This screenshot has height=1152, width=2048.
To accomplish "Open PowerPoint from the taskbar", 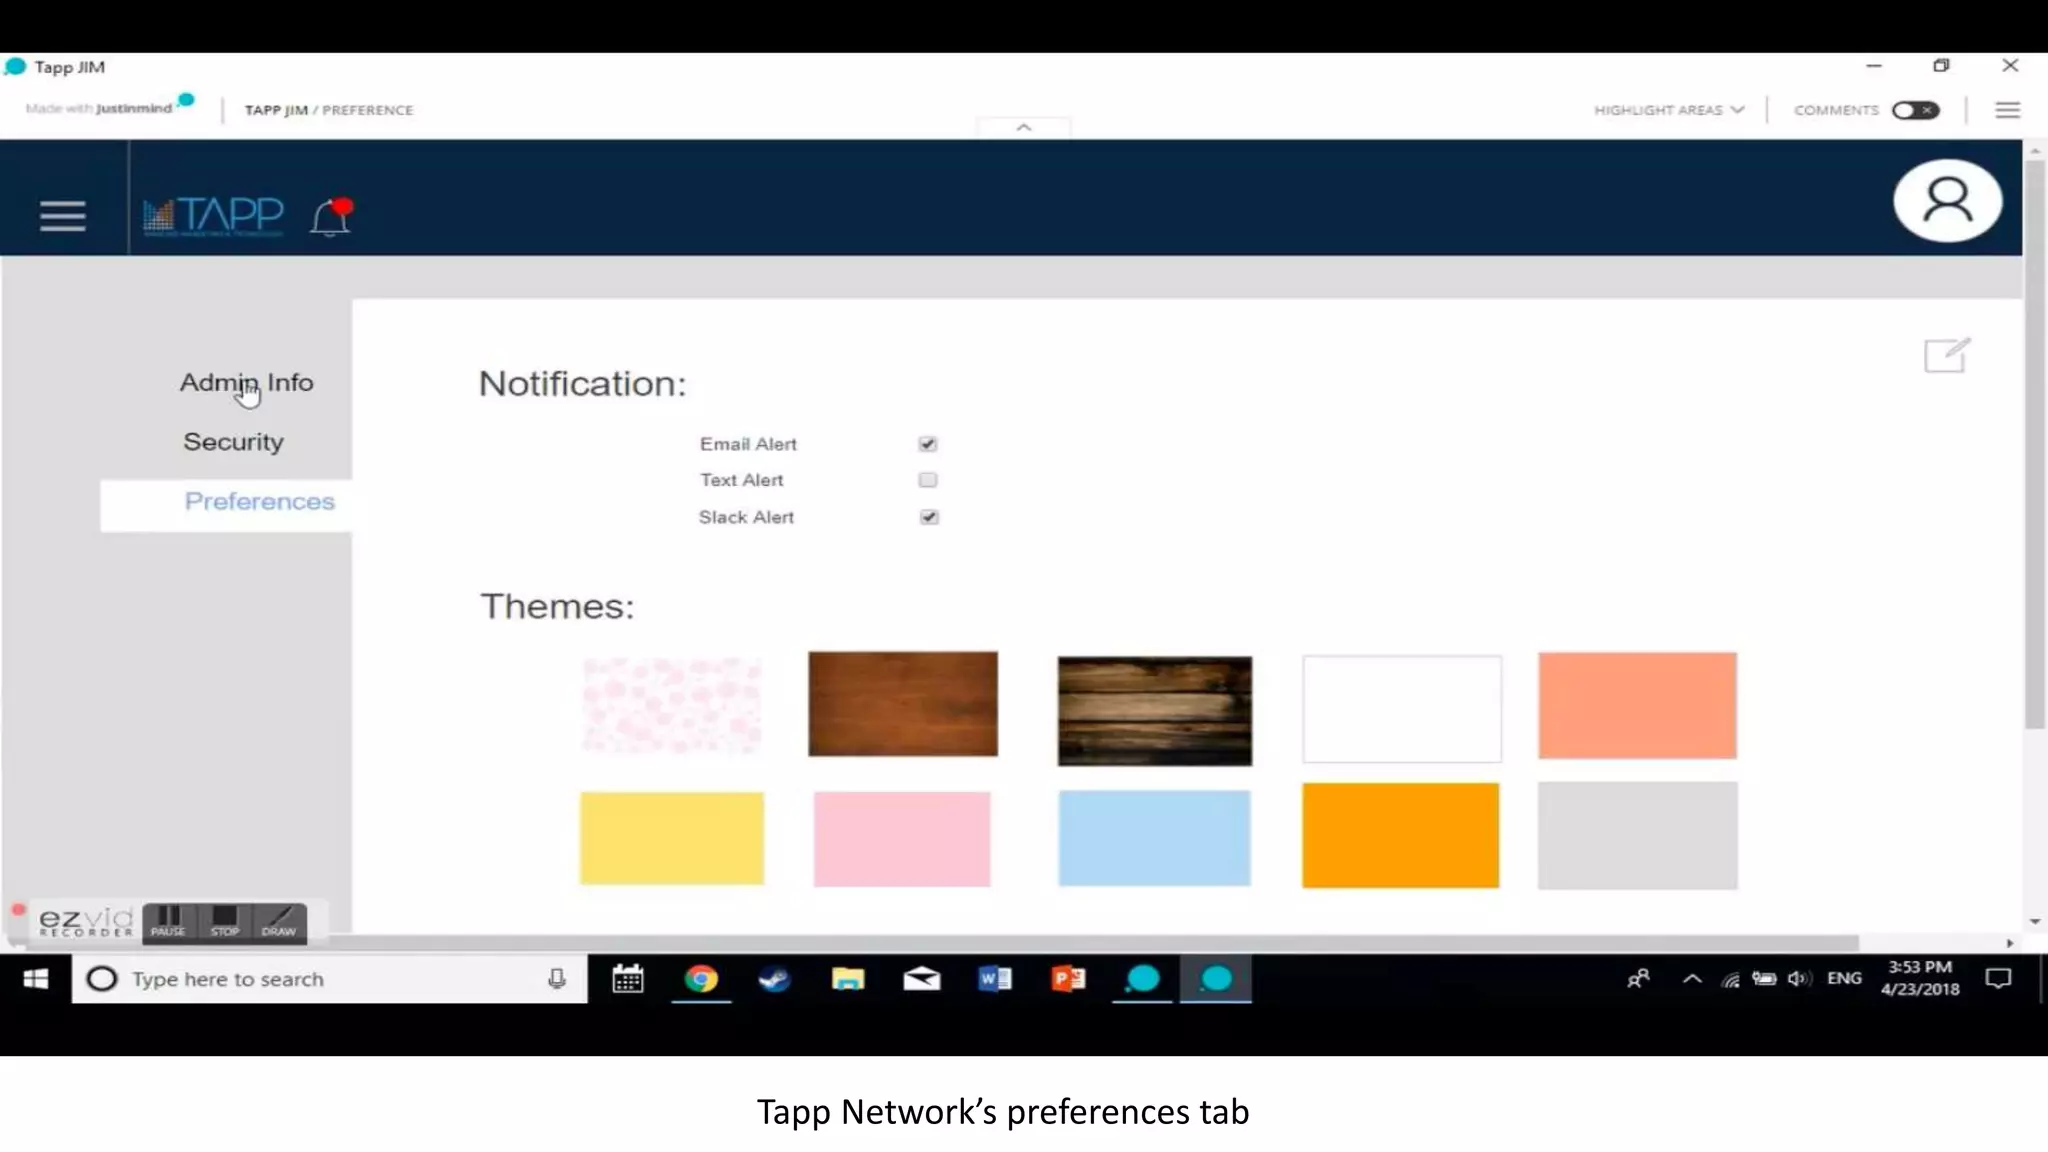I will (x=1068, y=979).
